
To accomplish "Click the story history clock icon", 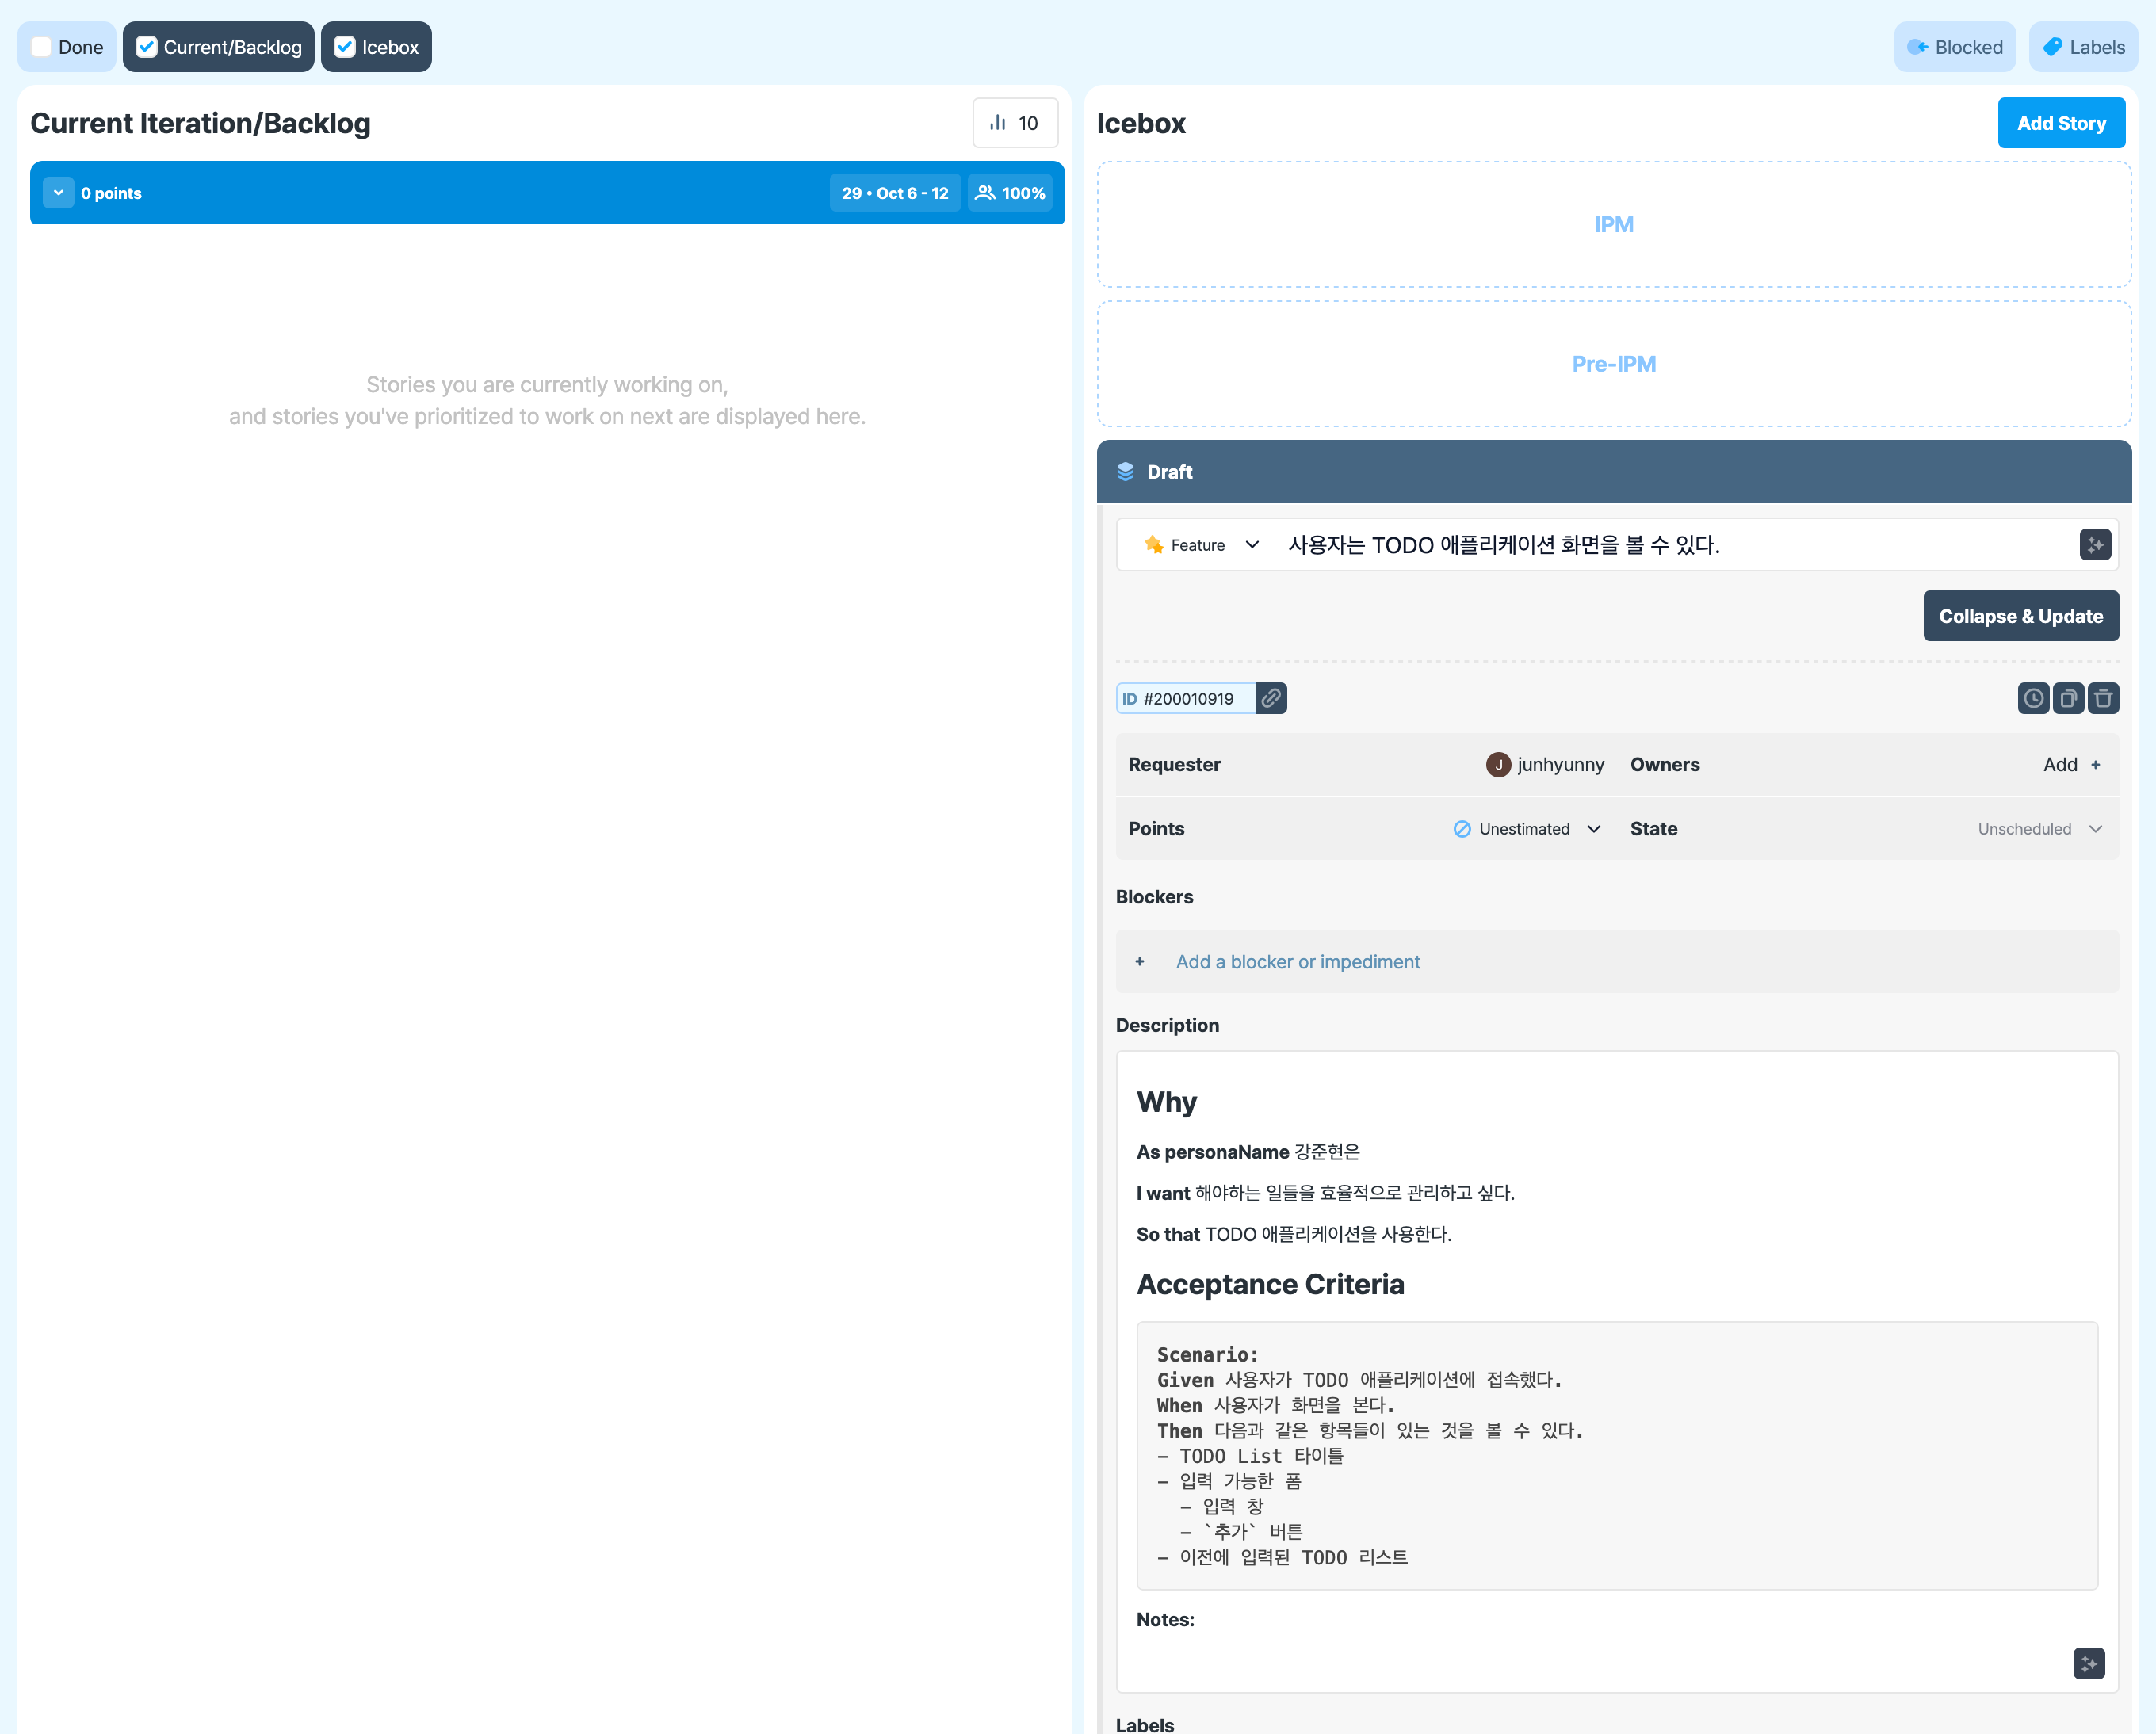I will [x=2033, y=698].
